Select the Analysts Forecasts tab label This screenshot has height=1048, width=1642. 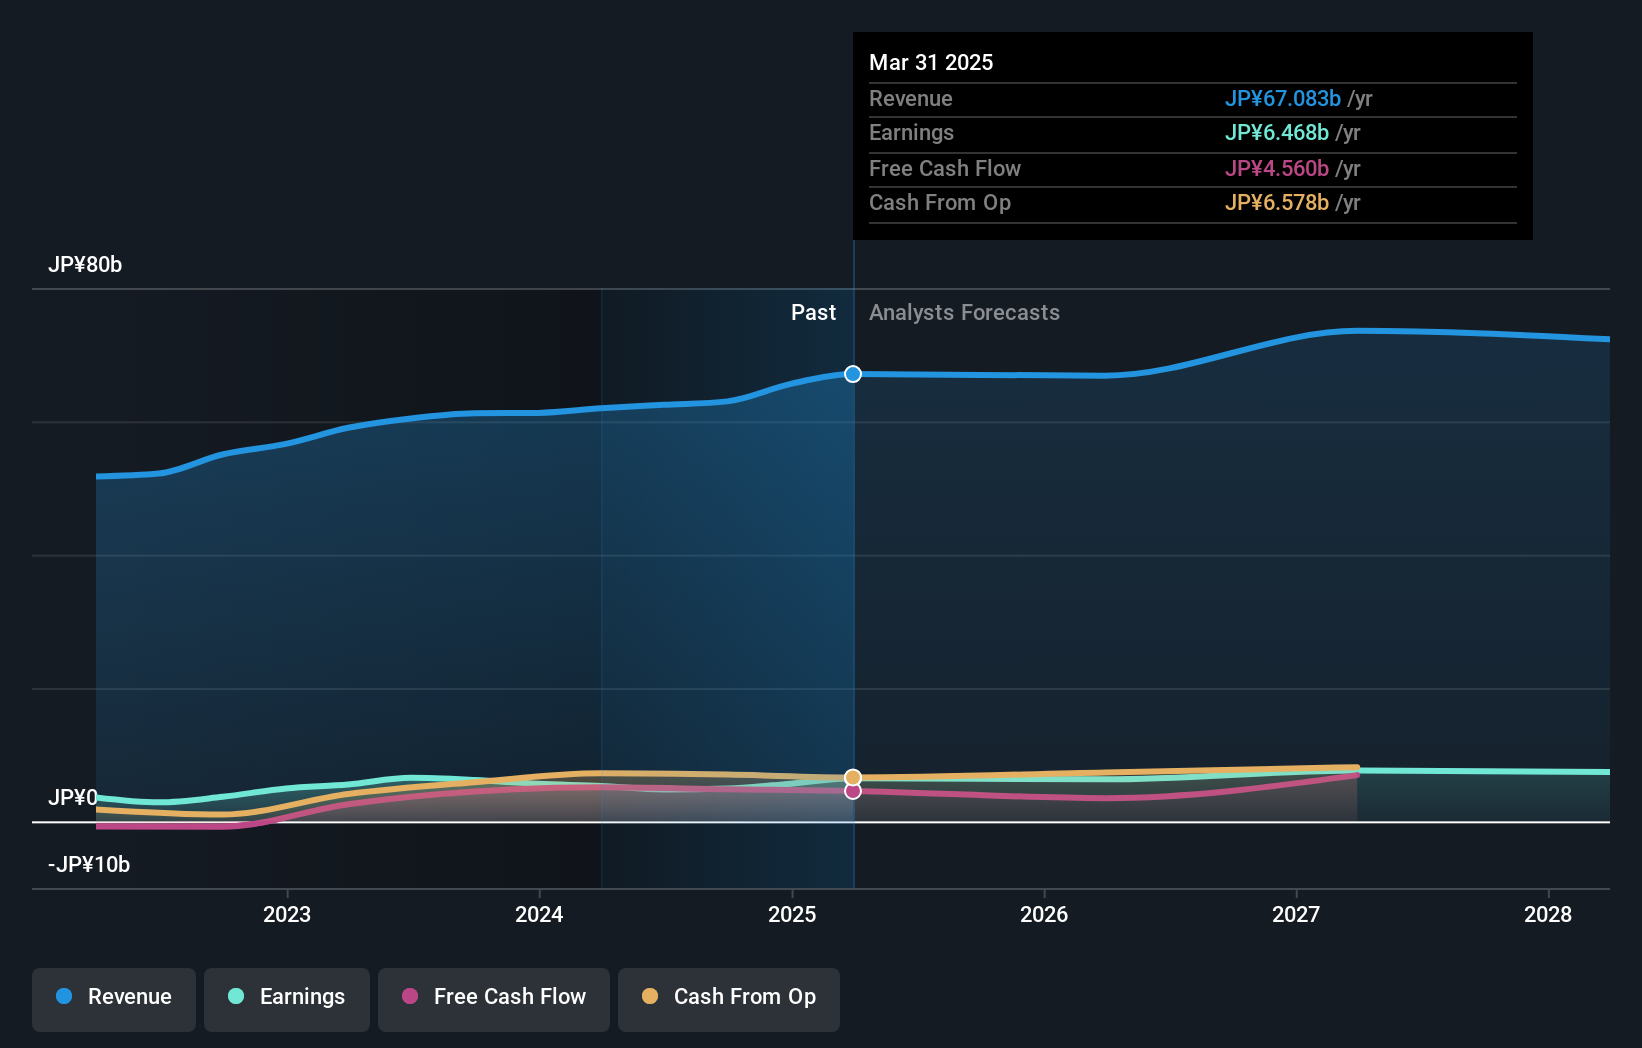[963, 312]
